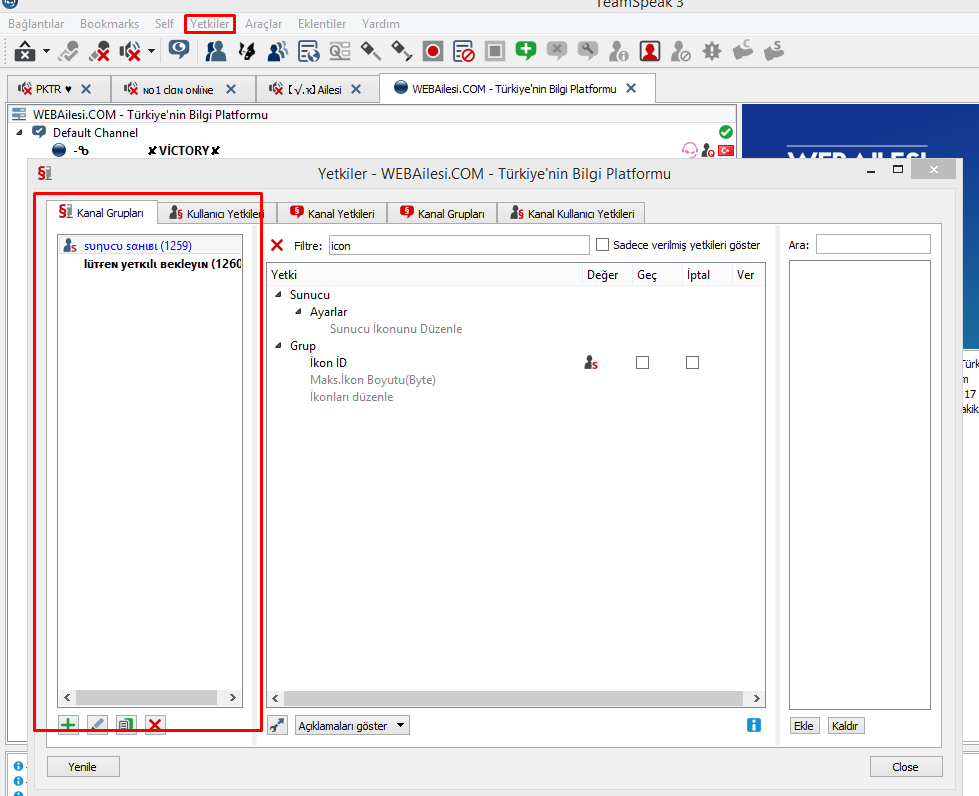Viewport: 979px width, 796px height.
Task: Open server list icon with globe
Action: pos(308,51)
